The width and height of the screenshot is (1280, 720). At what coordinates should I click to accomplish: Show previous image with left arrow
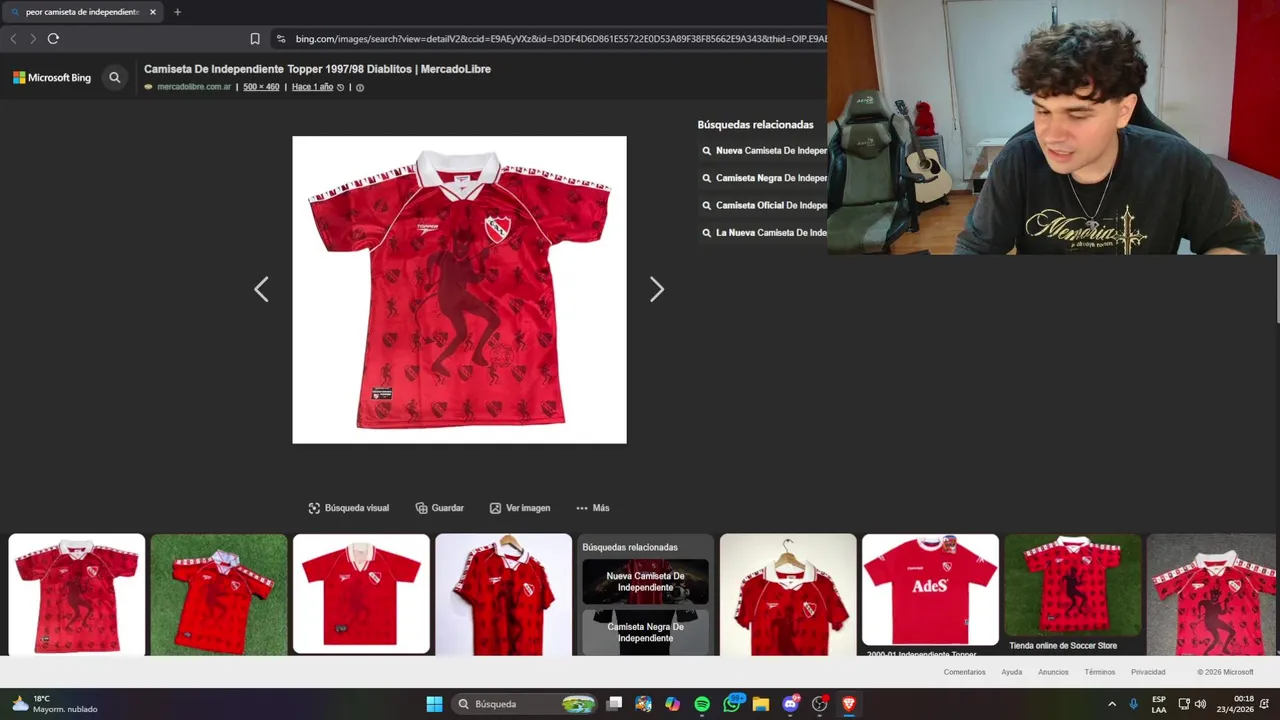tap(261, 290)
